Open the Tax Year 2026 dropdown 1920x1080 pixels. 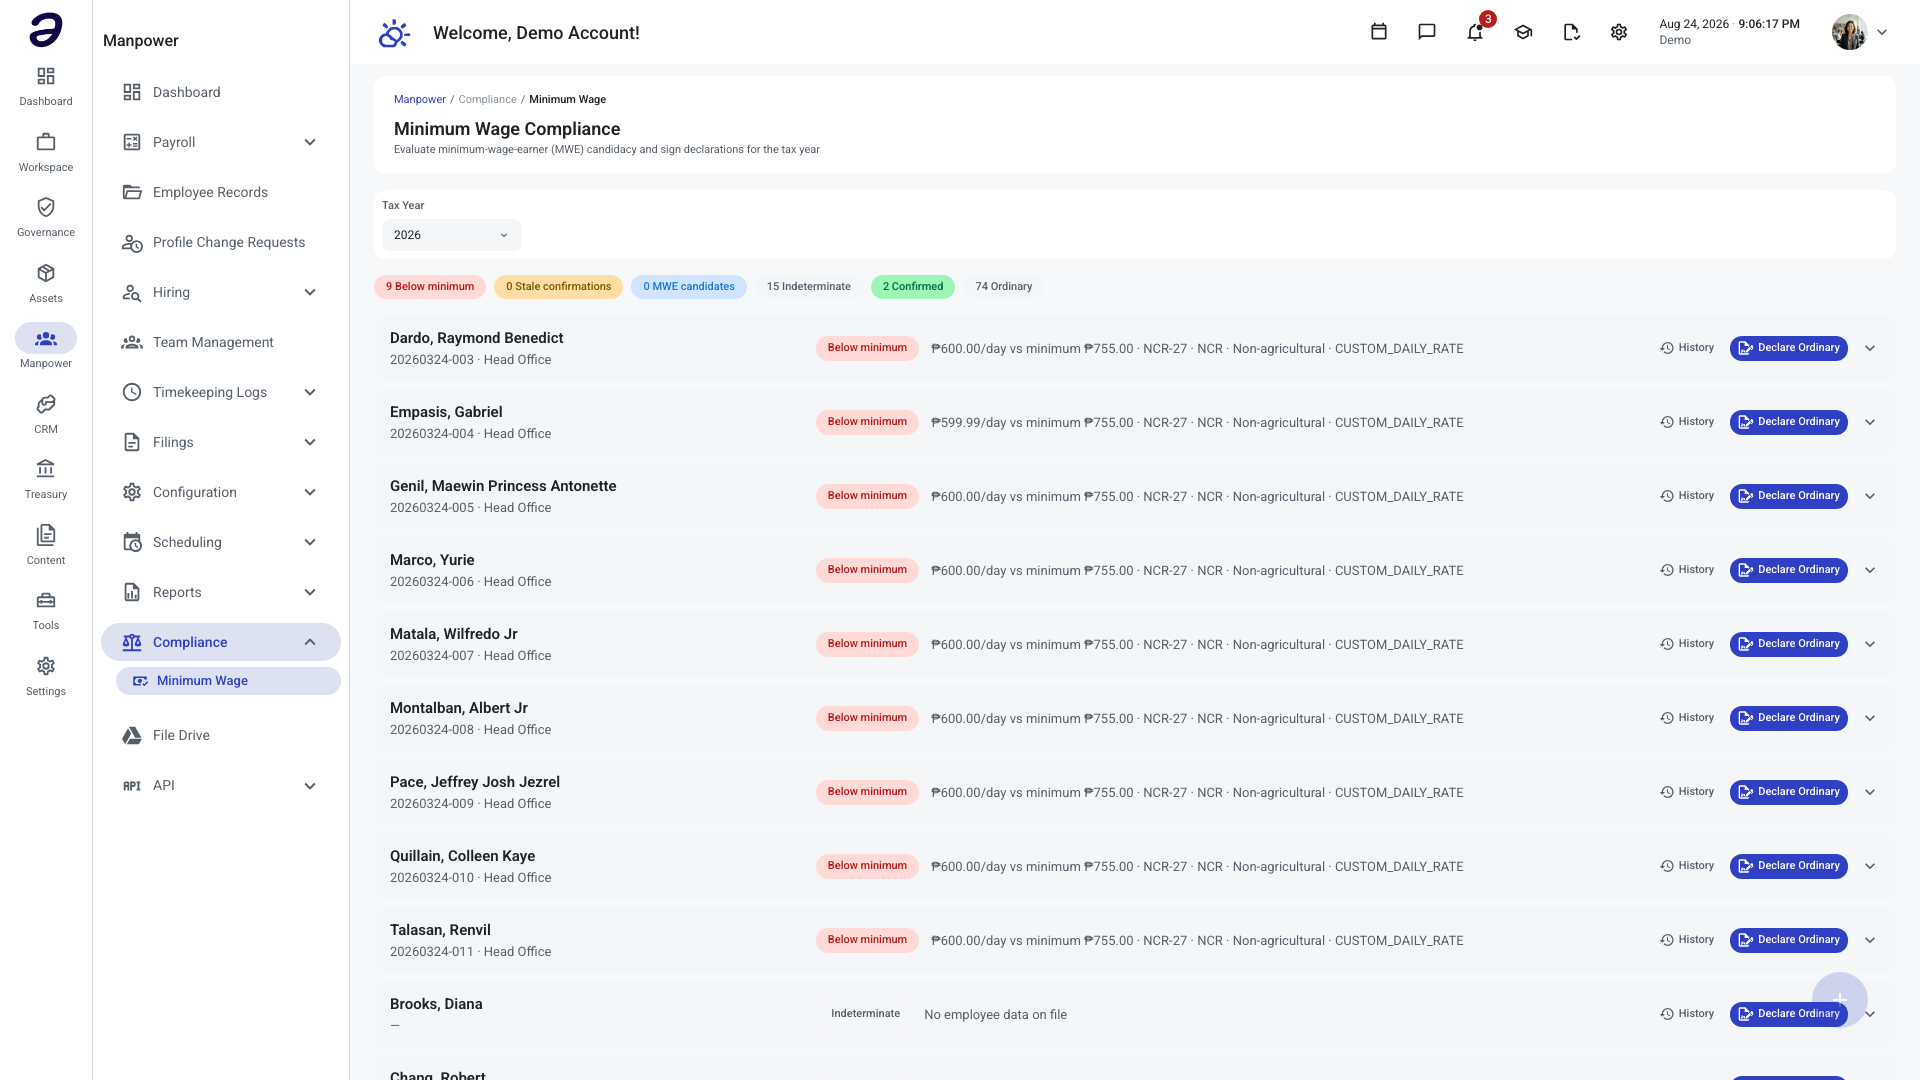pyautogui.click(x=452, y=235)
